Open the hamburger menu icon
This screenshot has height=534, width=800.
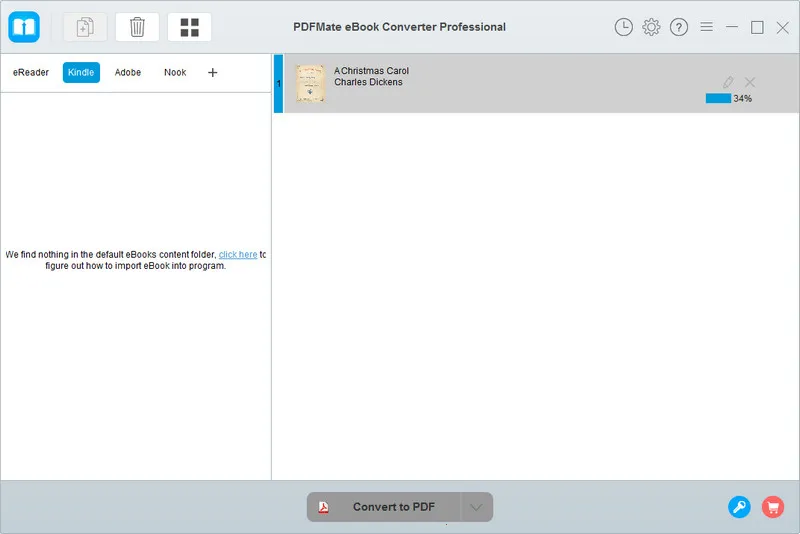706,27
